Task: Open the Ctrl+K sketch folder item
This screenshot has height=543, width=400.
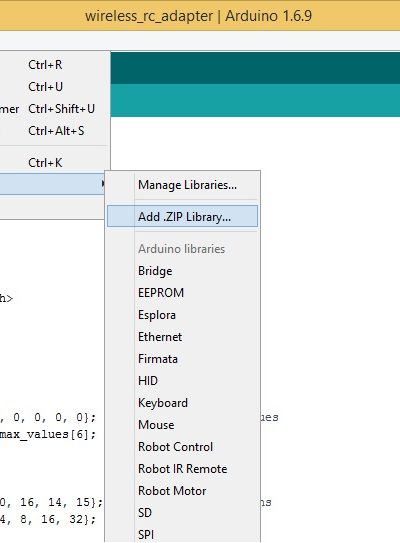Action: pos(54,162)
